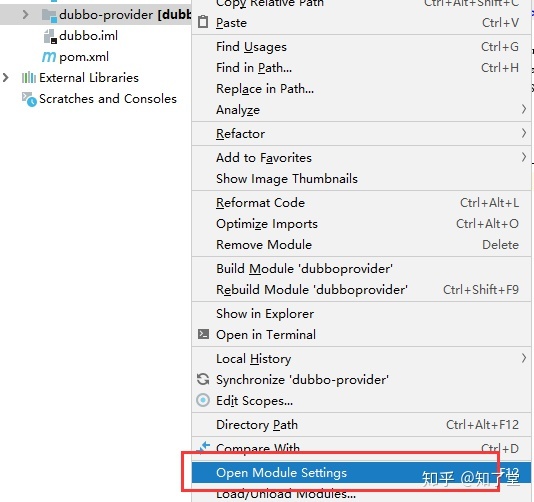Click the Scratches and Consoles icon
Viewport: 534px width, 502px height.
click(x=29, y=99)
